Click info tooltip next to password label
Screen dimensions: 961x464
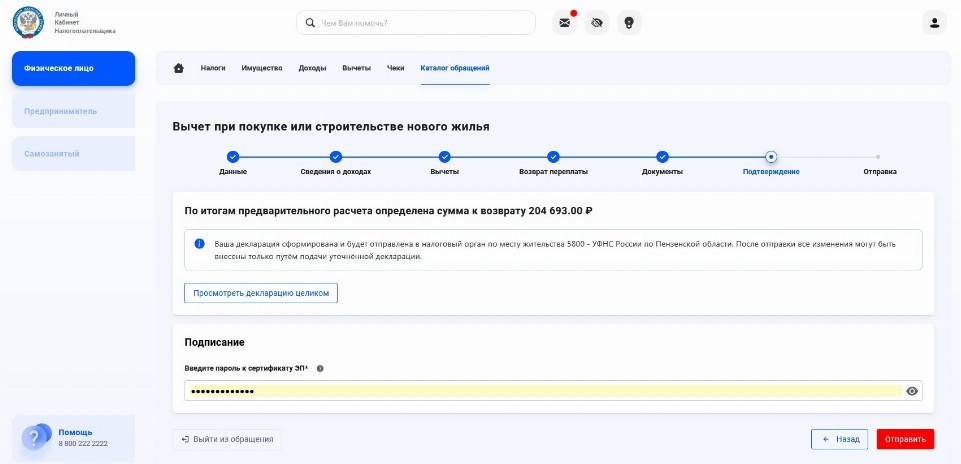(x=320, y=368)
